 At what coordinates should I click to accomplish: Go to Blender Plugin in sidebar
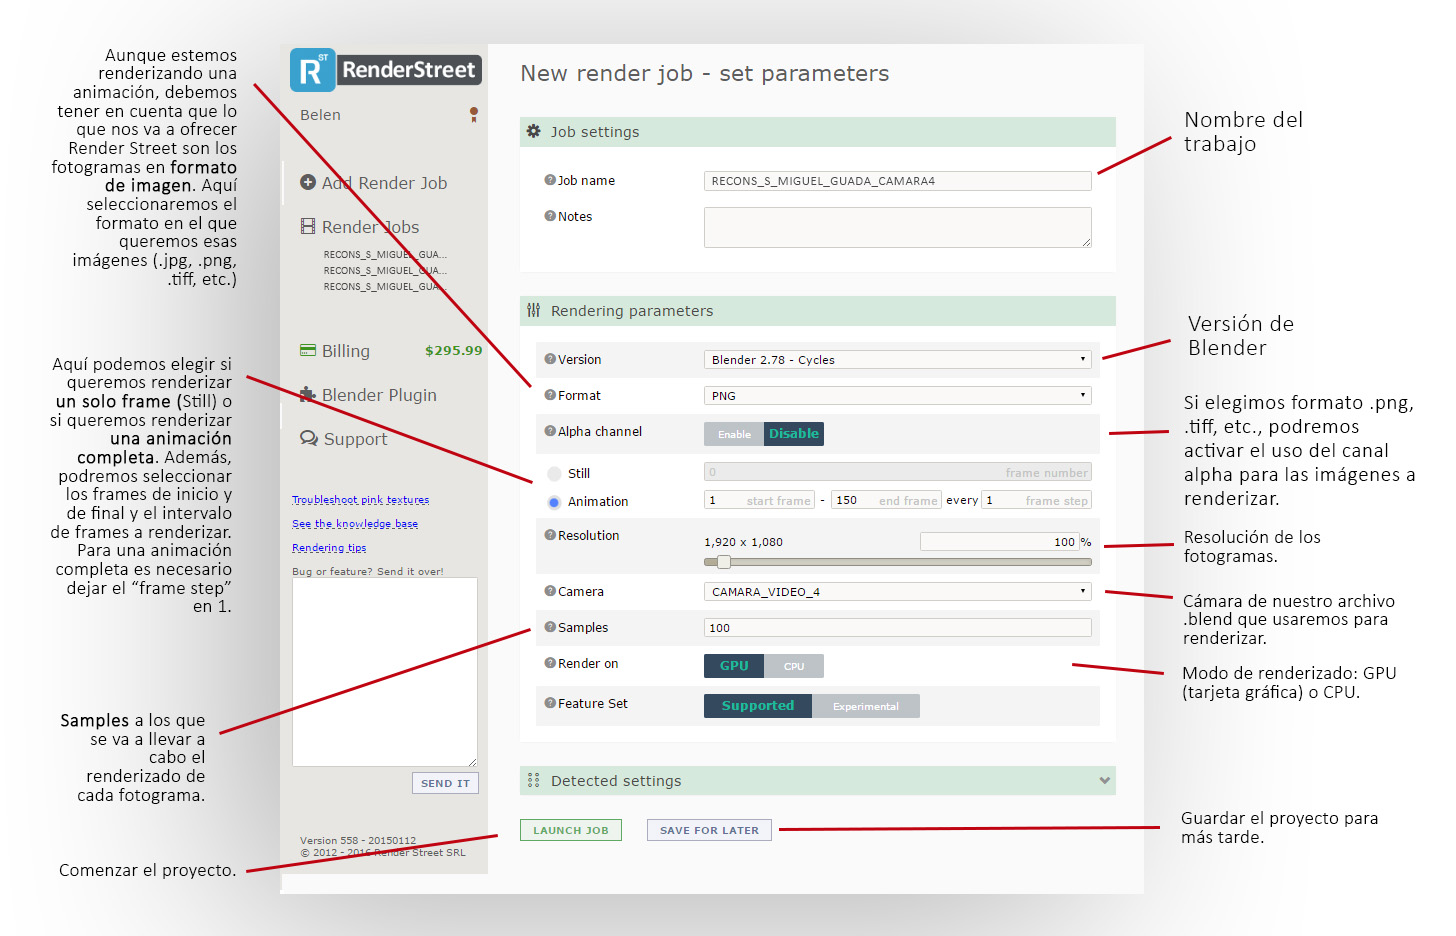(378, 395)
